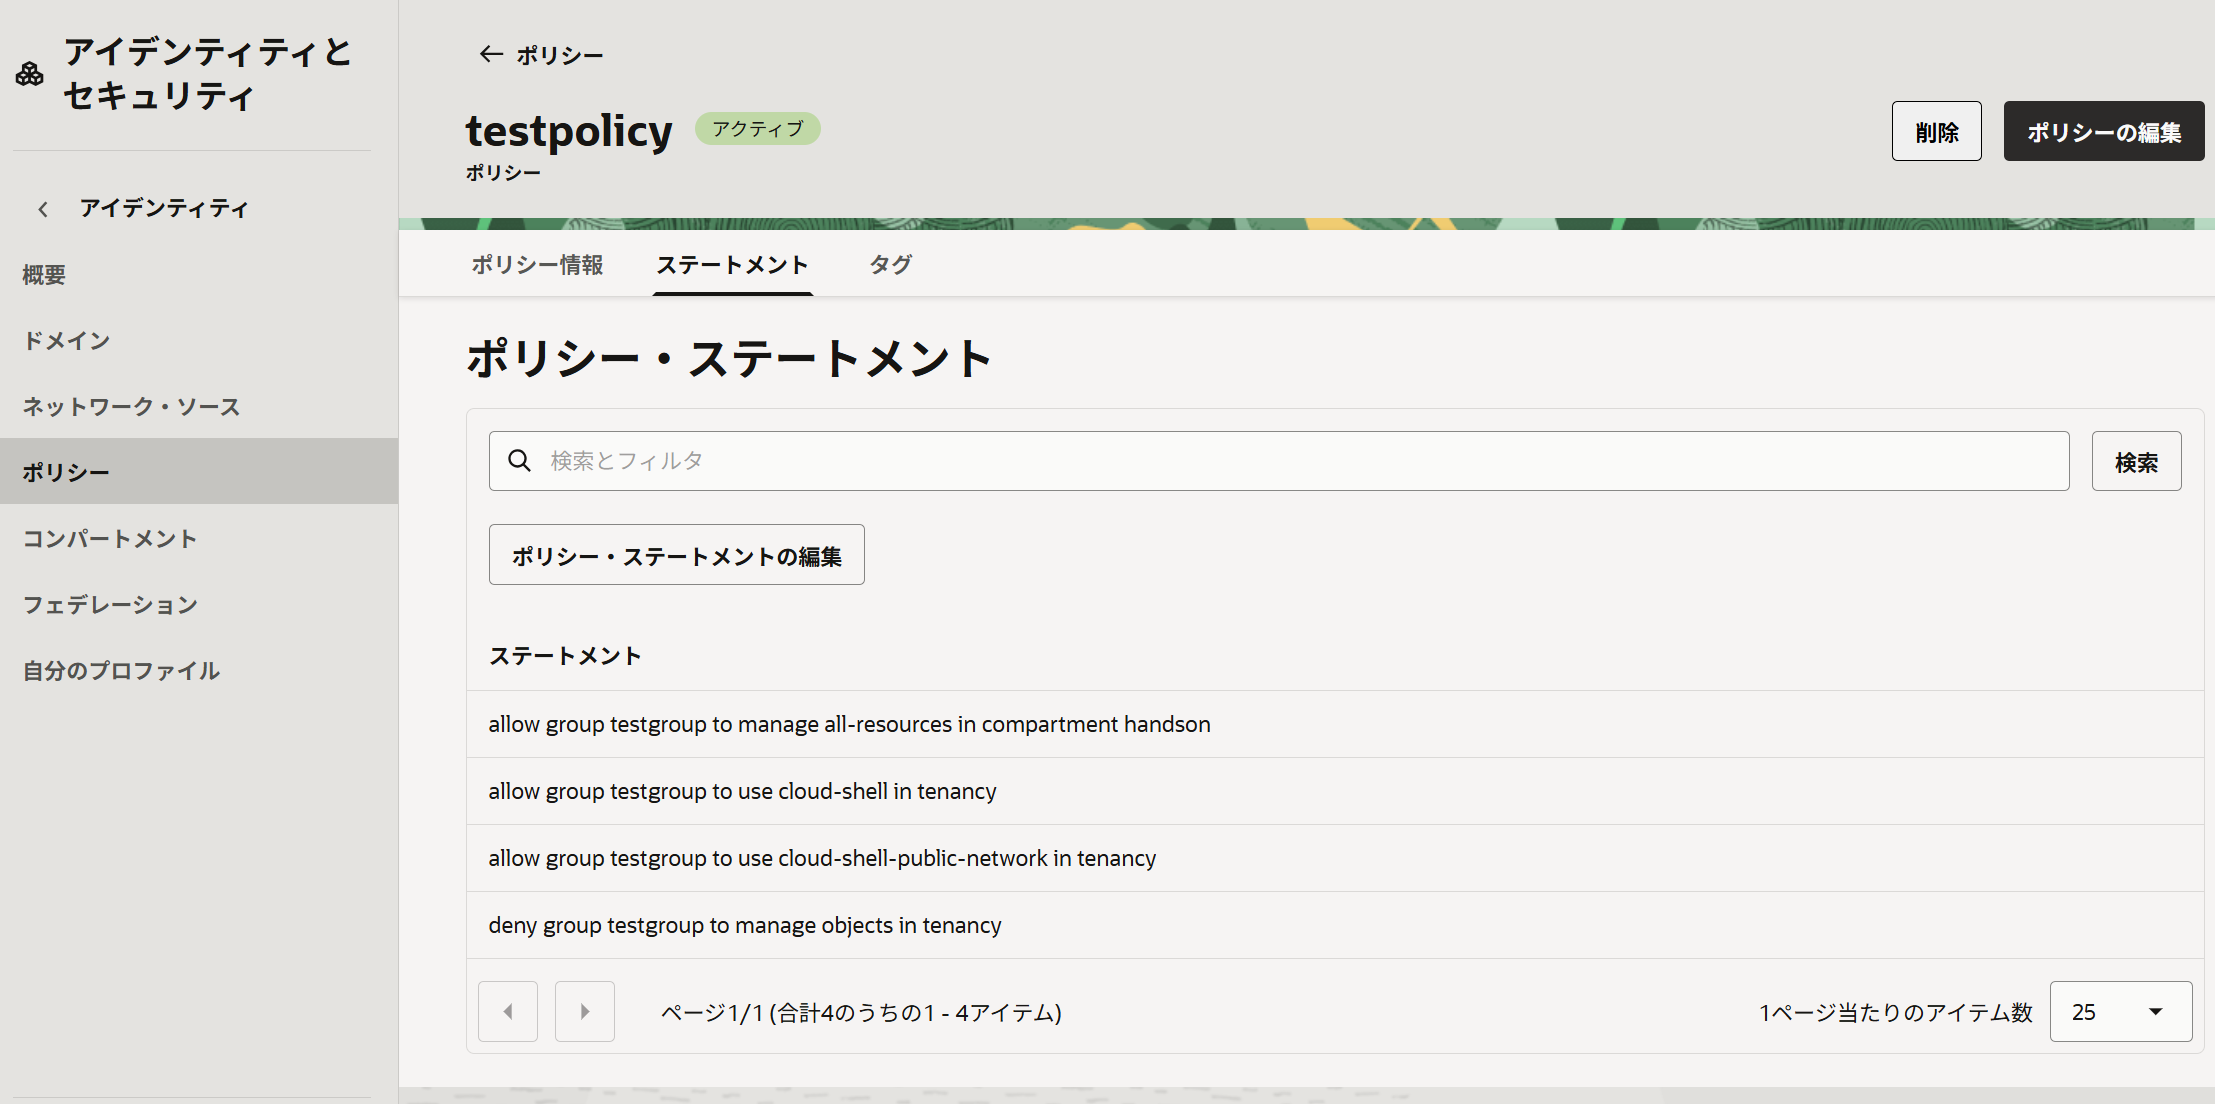Select the ステートメント tab

(x=732, y=265)
